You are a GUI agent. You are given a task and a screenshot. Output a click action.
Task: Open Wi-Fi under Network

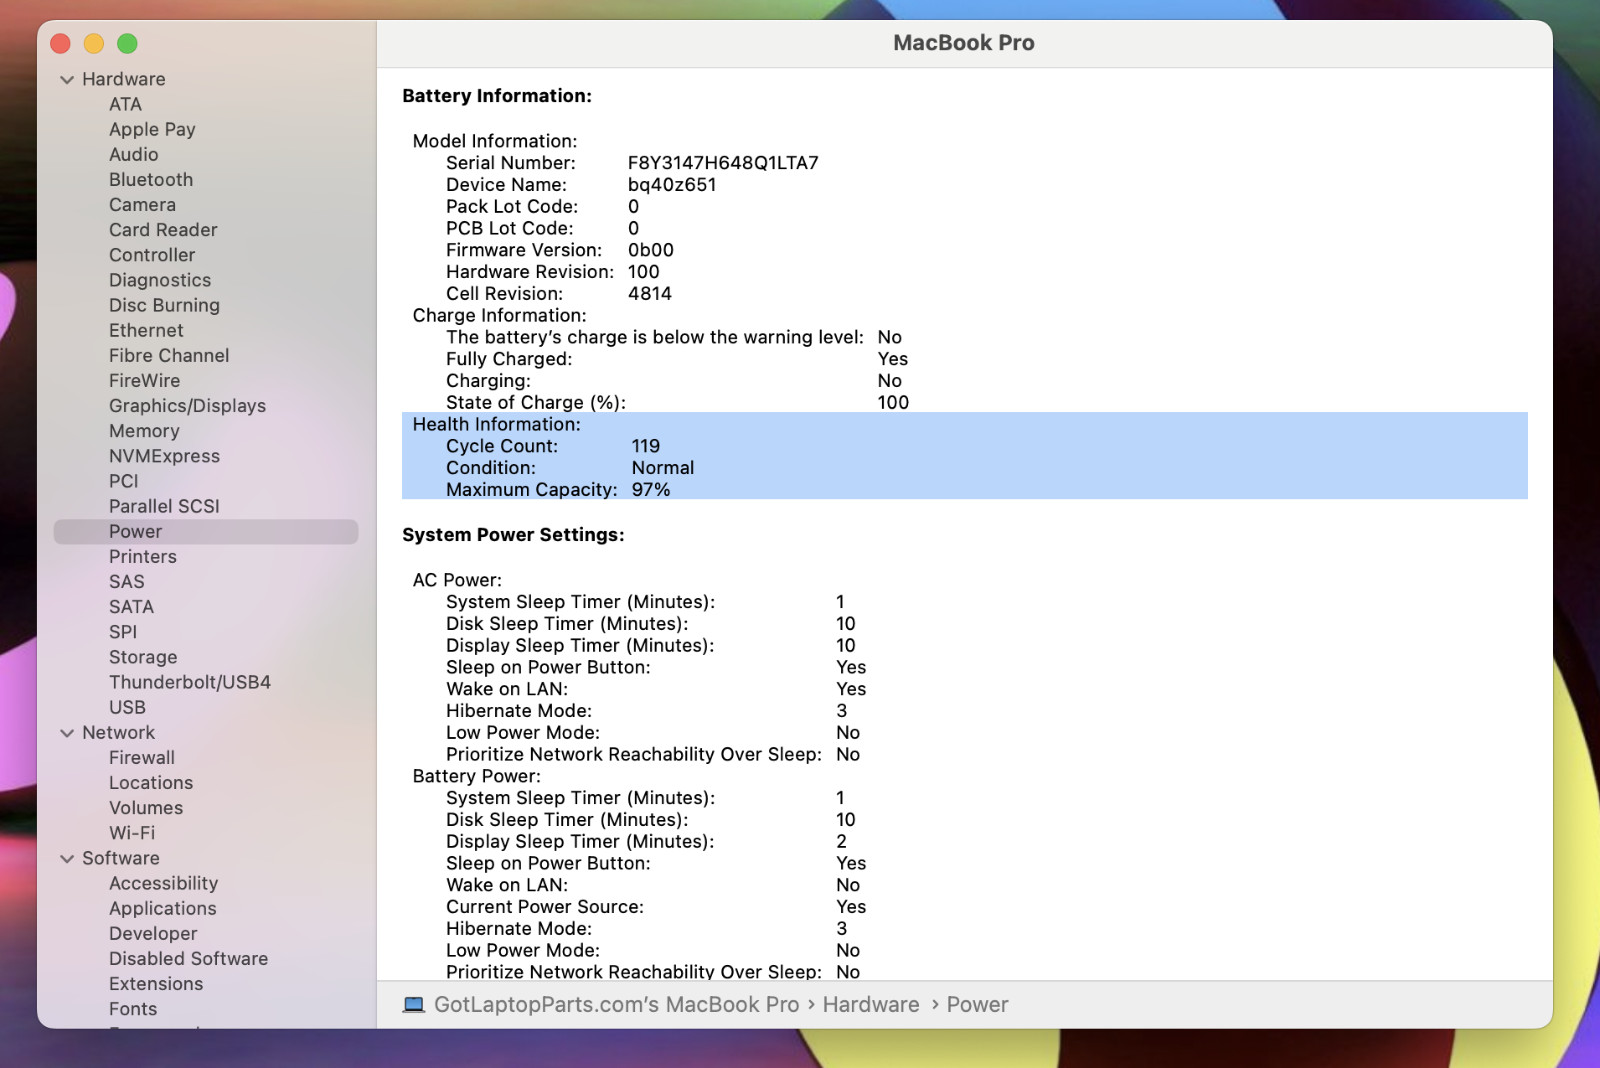(x=132, y=833)
